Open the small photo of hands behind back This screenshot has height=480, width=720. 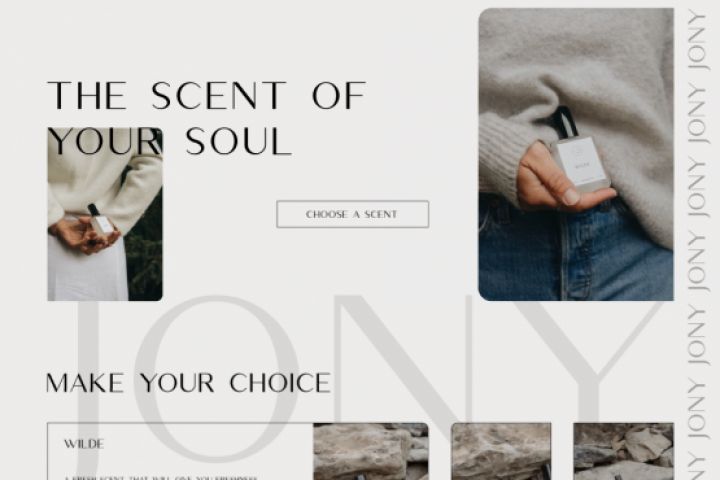pyautogui.click(x=105, y=215)
